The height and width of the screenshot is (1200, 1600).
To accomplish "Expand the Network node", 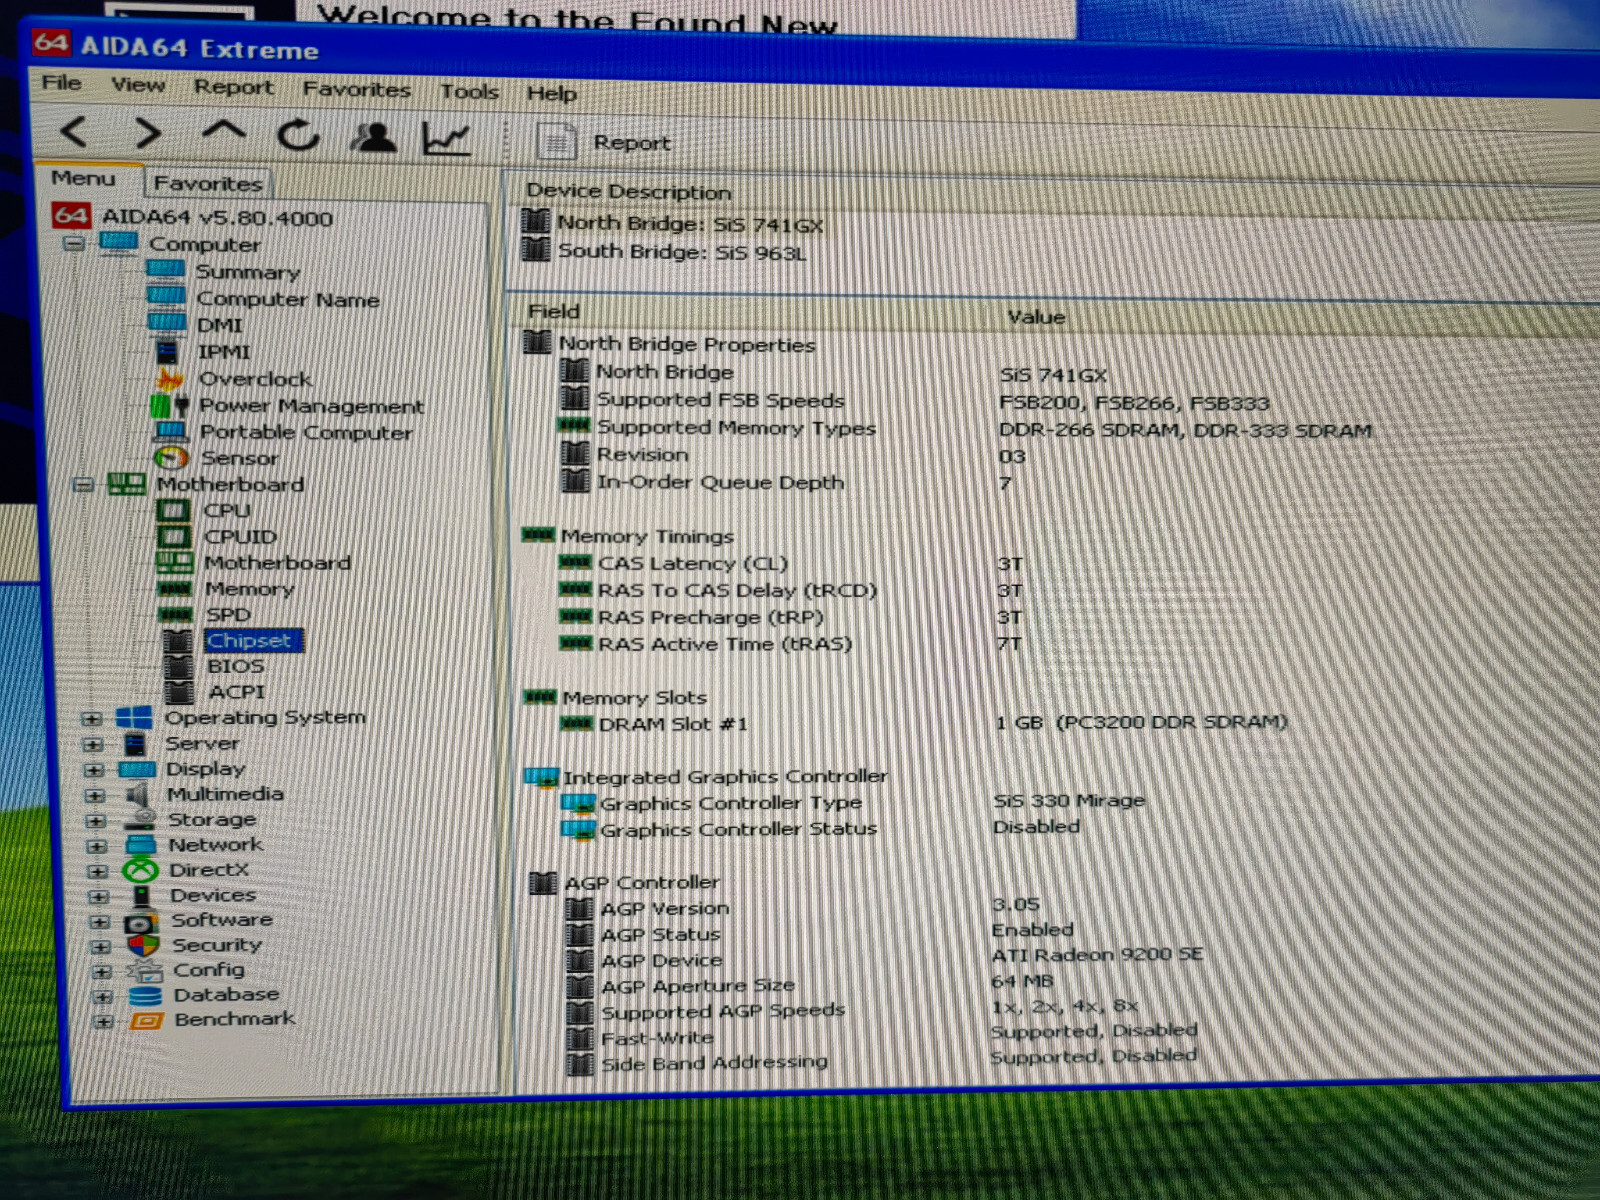I will click(97, 846).
